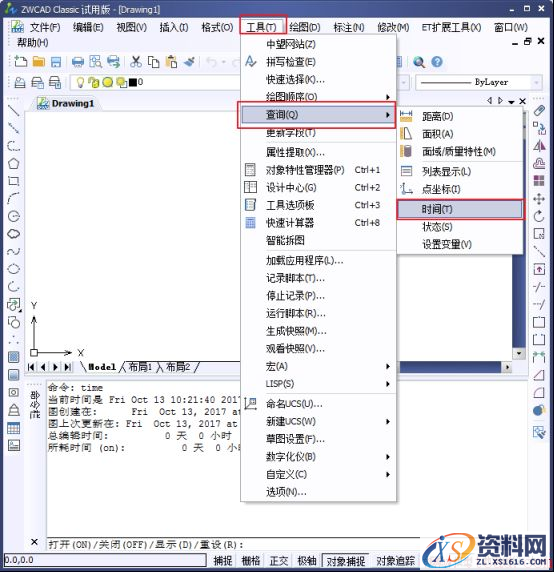Toggle the layer on/off lightbulb icon
The width and height of the screenshot is (554, 572).
(x=80, y=82)
